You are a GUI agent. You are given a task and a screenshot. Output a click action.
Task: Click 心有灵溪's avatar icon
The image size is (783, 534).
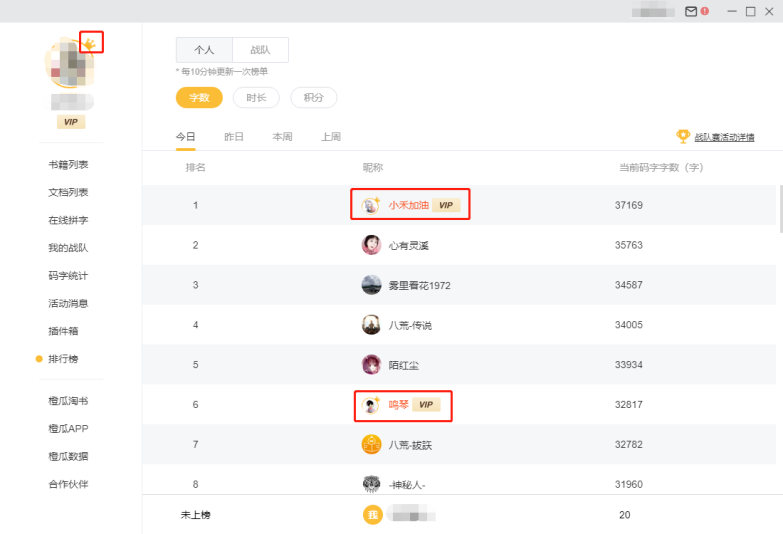(371, 245)
